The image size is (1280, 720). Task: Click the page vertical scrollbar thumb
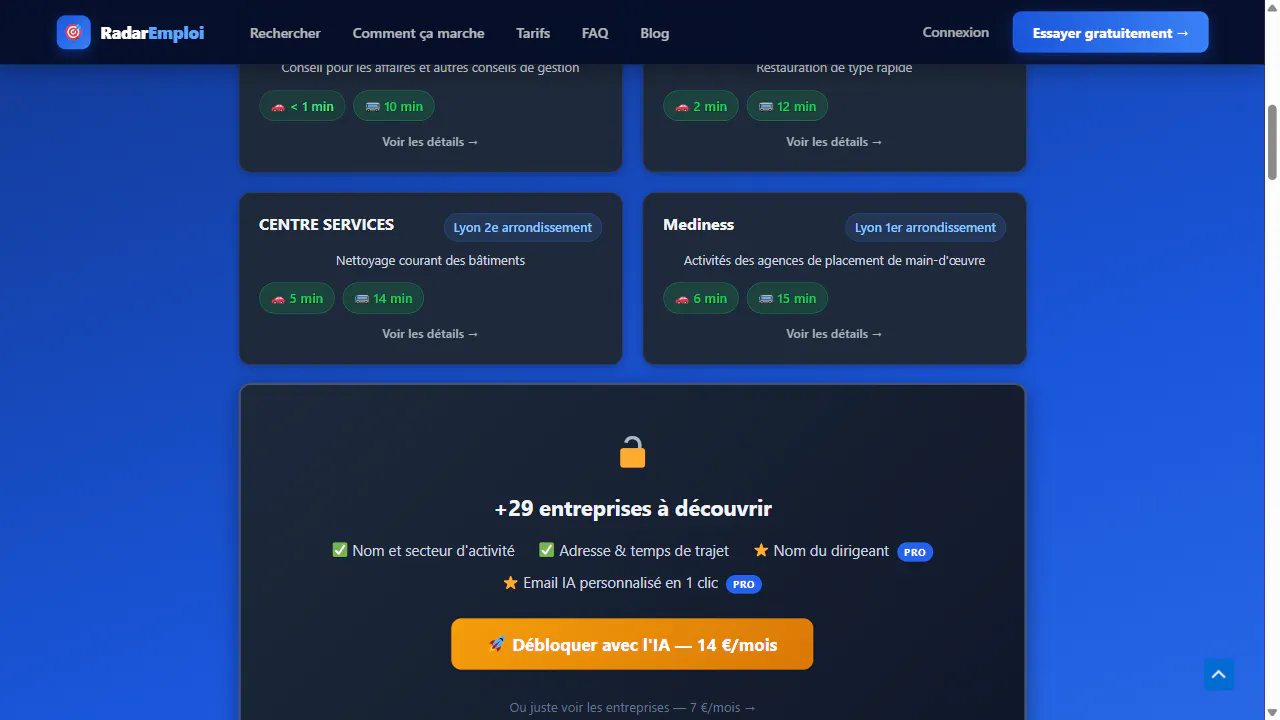[x=1272, y=142]
